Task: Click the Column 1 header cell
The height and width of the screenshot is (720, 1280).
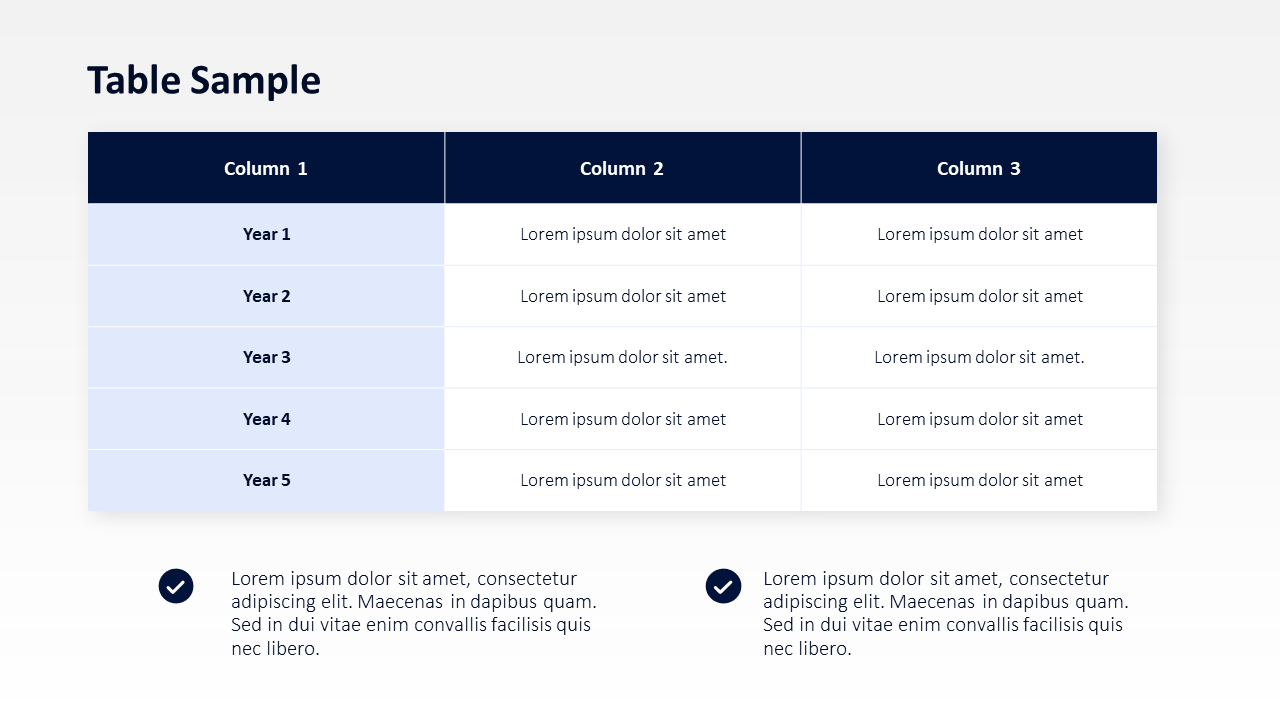Action: tap(266, 168)
